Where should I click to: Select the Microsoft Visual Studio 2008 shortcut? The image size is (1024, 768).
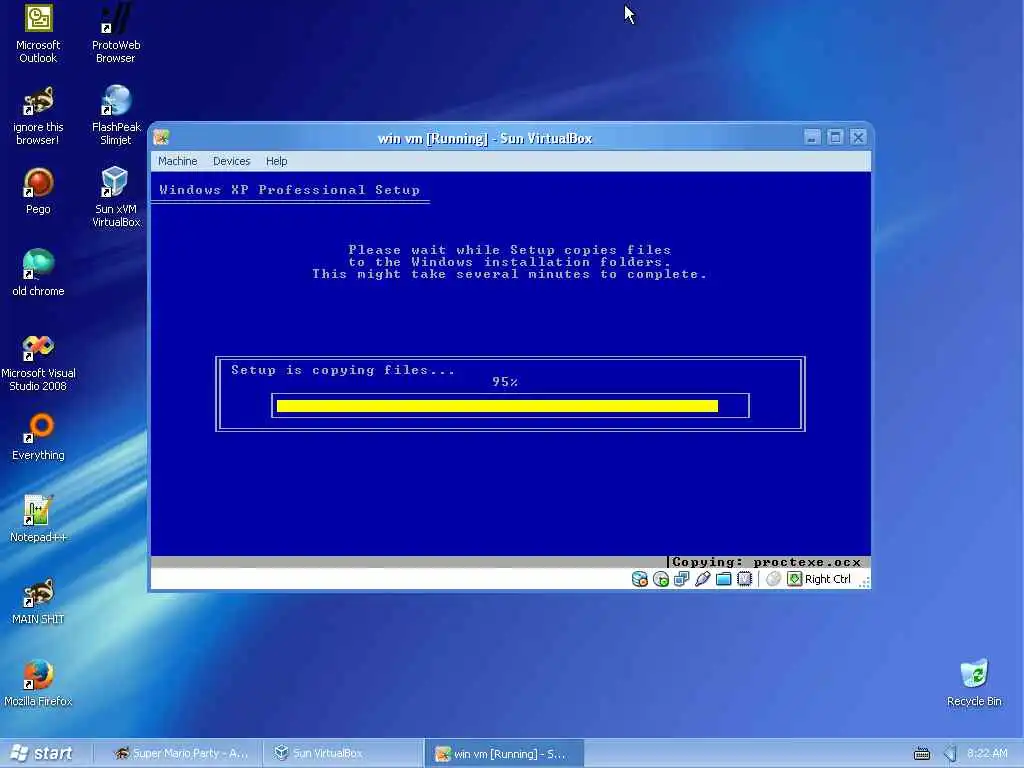[38, 363]
